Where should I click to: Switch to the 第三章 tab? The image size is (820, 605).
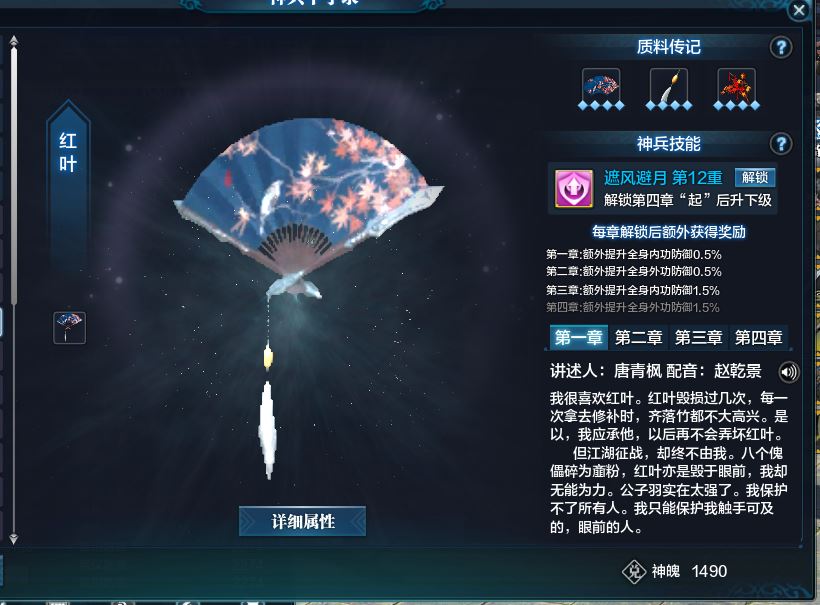(699, 337)
